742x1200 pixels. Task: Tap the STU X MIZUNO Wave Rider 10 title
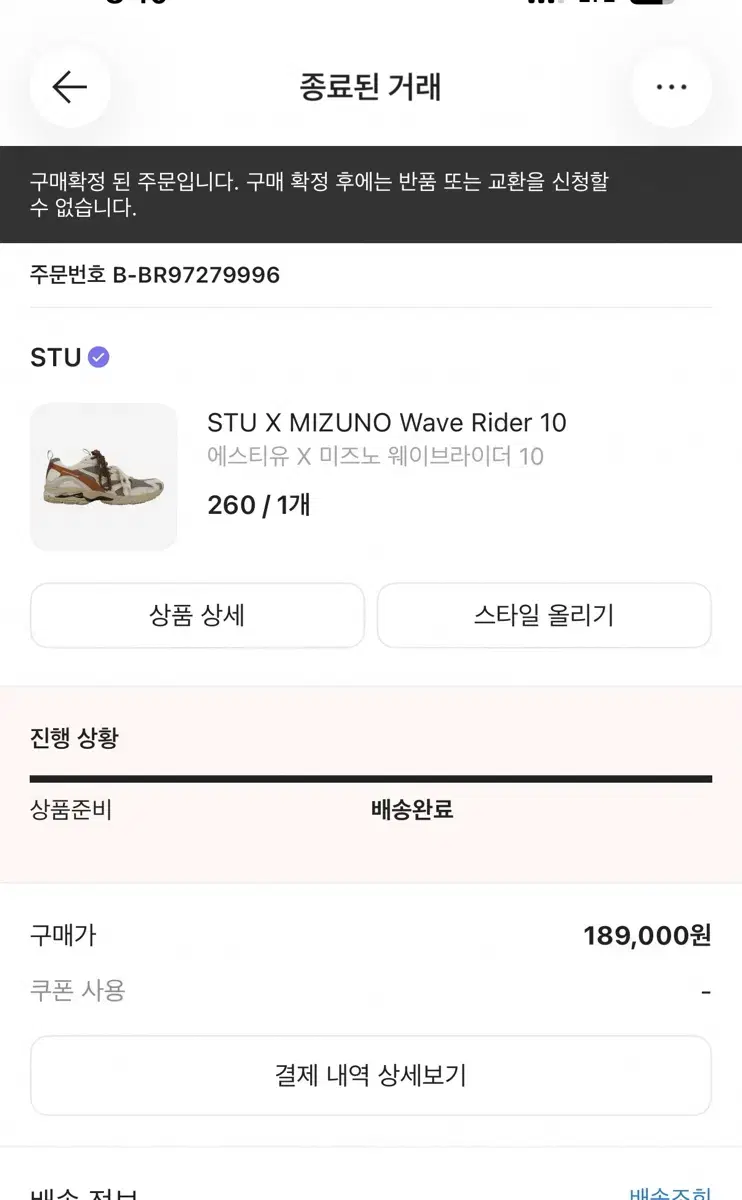coord(386,422)
